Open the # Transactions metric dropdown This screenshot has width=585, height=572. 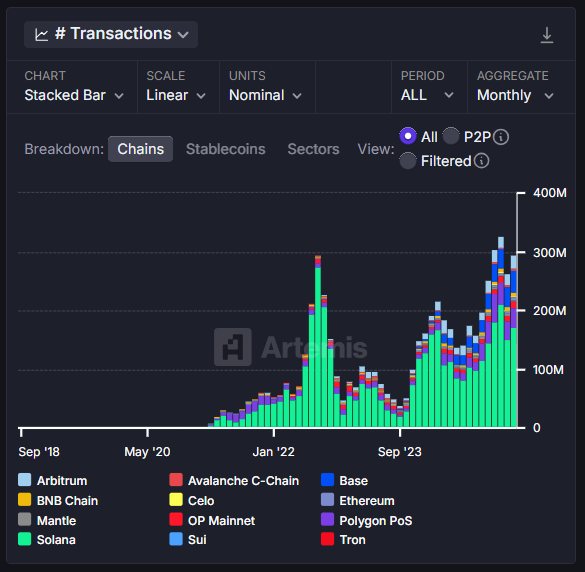[x=111, y=34]
